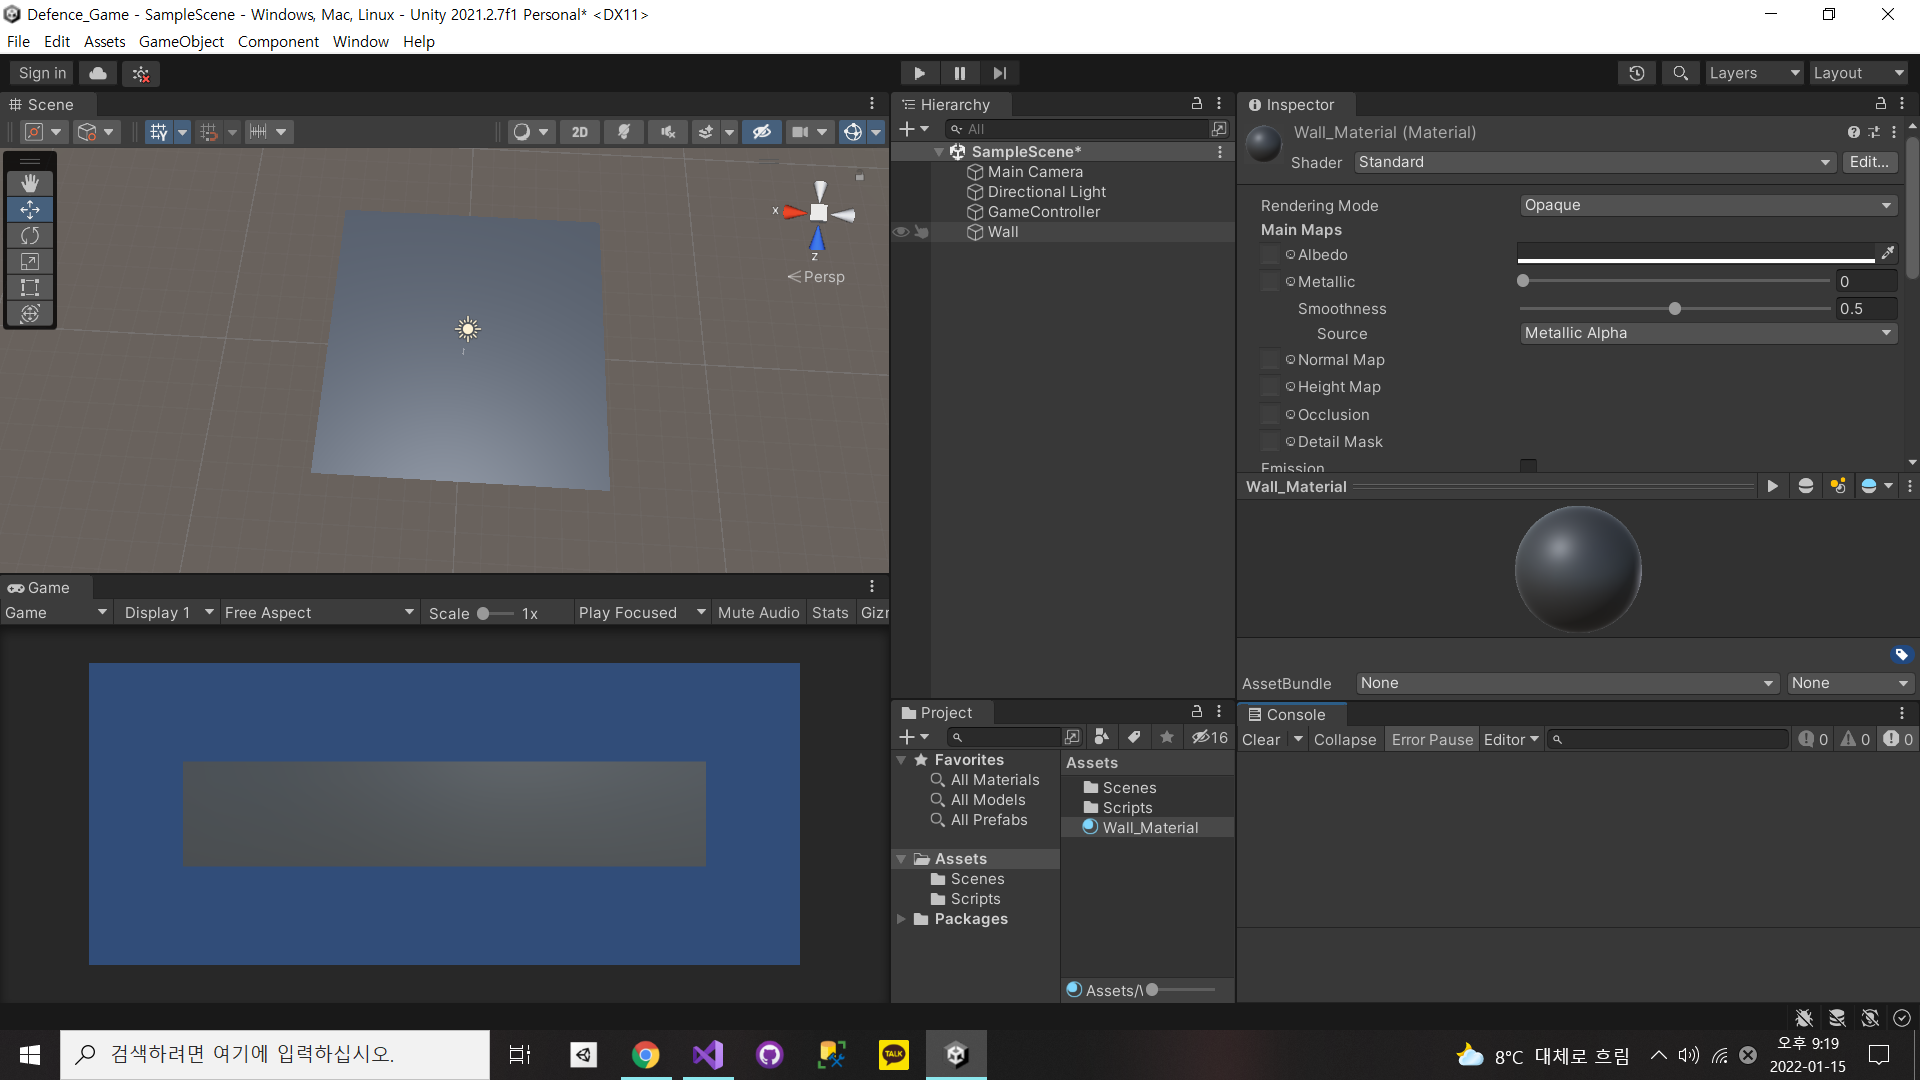
Task: Open Display 1 dropdown
Action: 168,613
